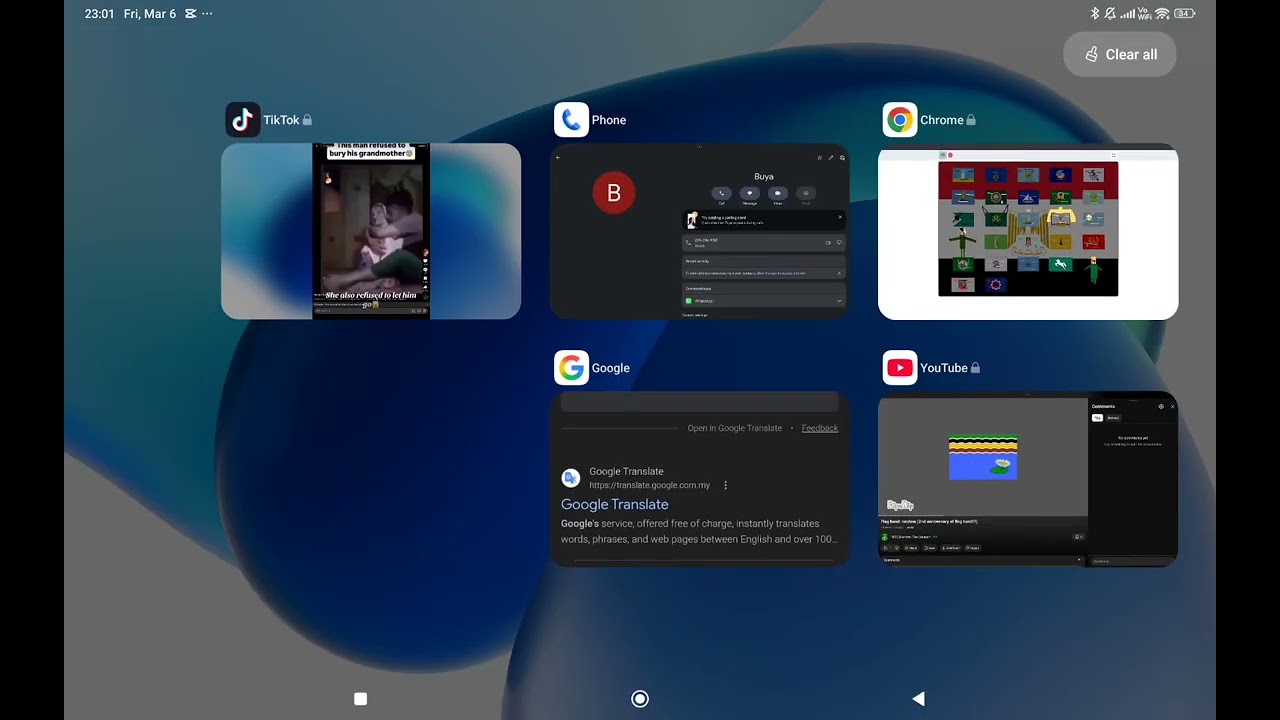1280x720 pixels.
Task: Tap the Fri, Mar 6 date
Action: [x=150, y=14]
